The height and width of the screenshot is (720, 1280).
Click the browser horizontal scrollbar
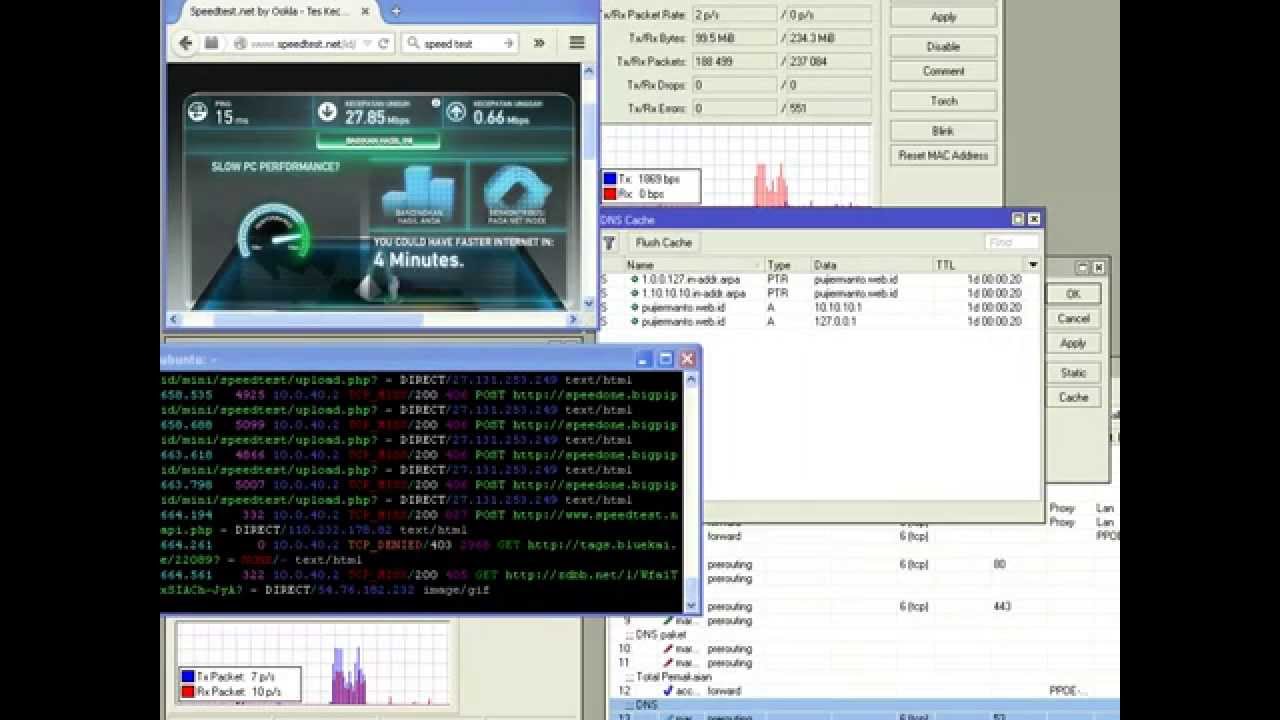point(374,319)
